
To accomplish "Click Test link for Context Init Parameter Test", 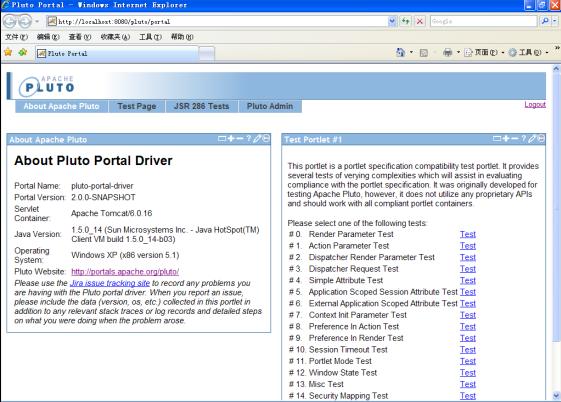I will tap(468, 315).
